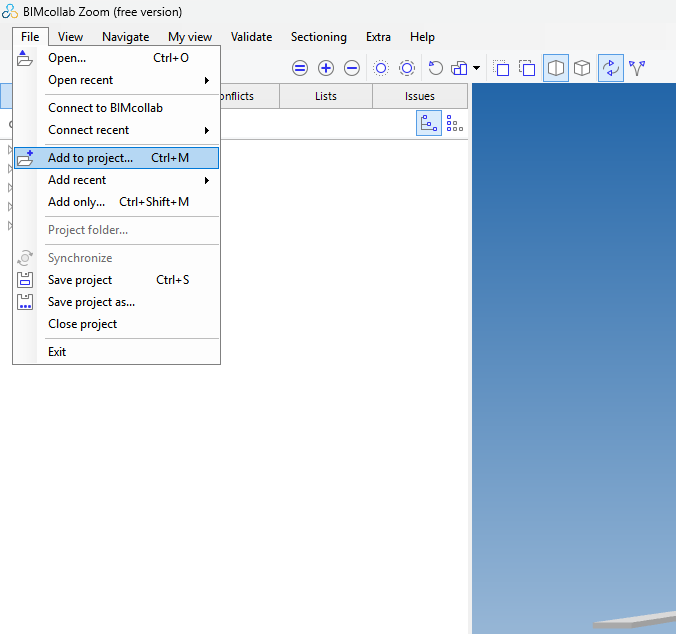Viewport: 676px width, 634px height.
Task: Switch to the Issues tab
Action: click(420, 96)
